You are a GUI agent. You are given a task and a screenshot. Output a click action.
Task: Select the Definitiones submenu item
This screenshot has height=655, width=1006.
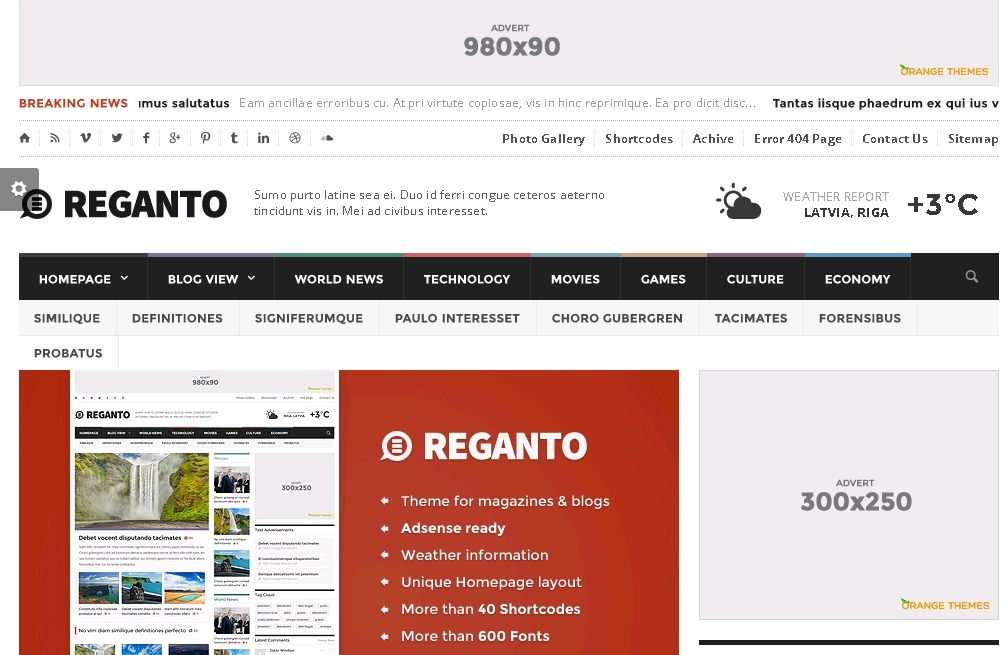pos(177,318)
